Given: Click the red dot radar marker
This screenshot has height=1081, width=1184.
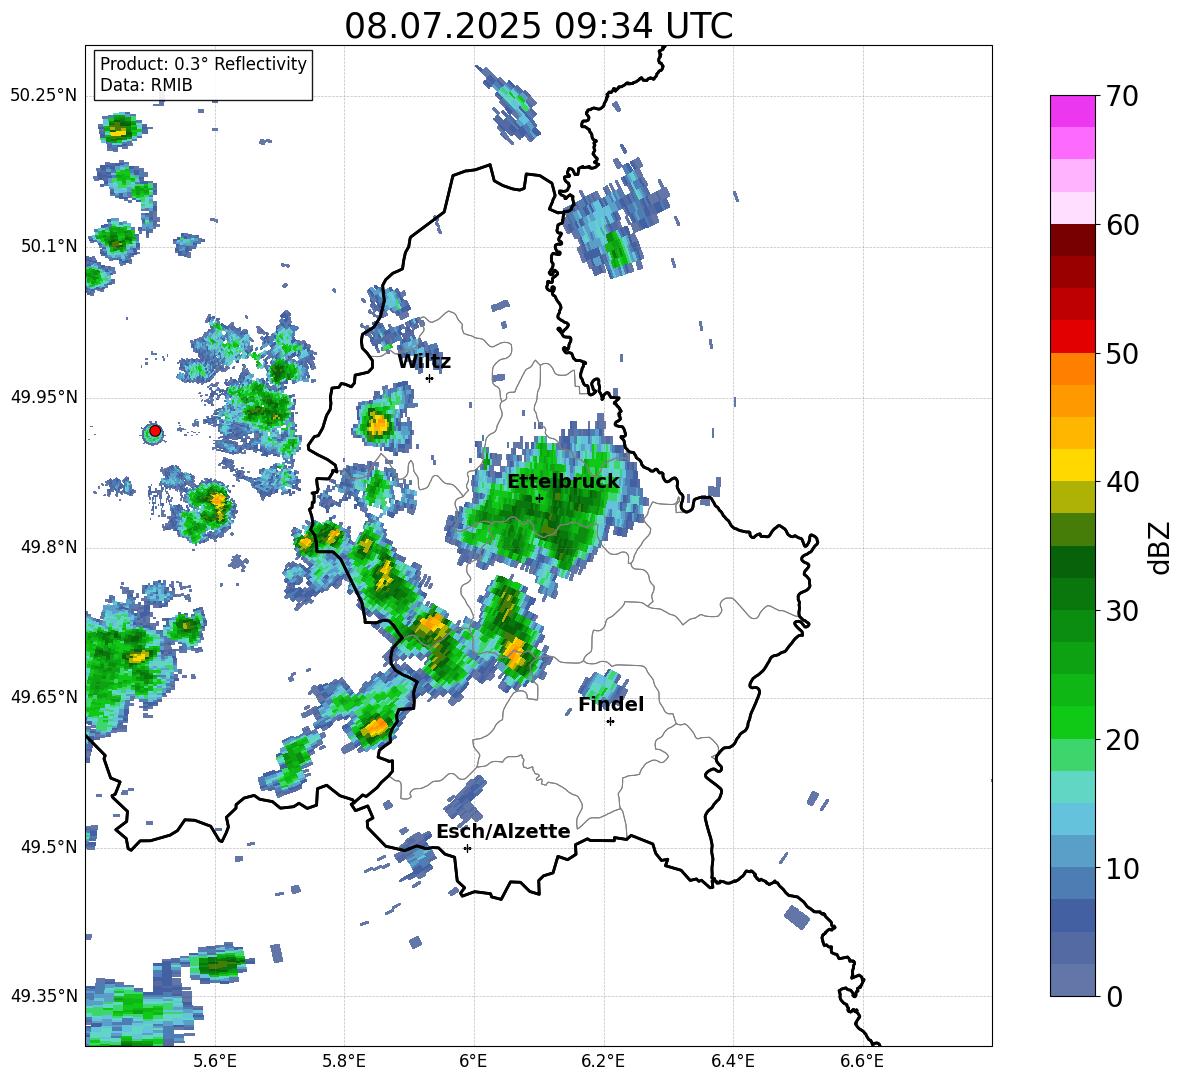Looking at the screenshot, I should click(155, 431).
